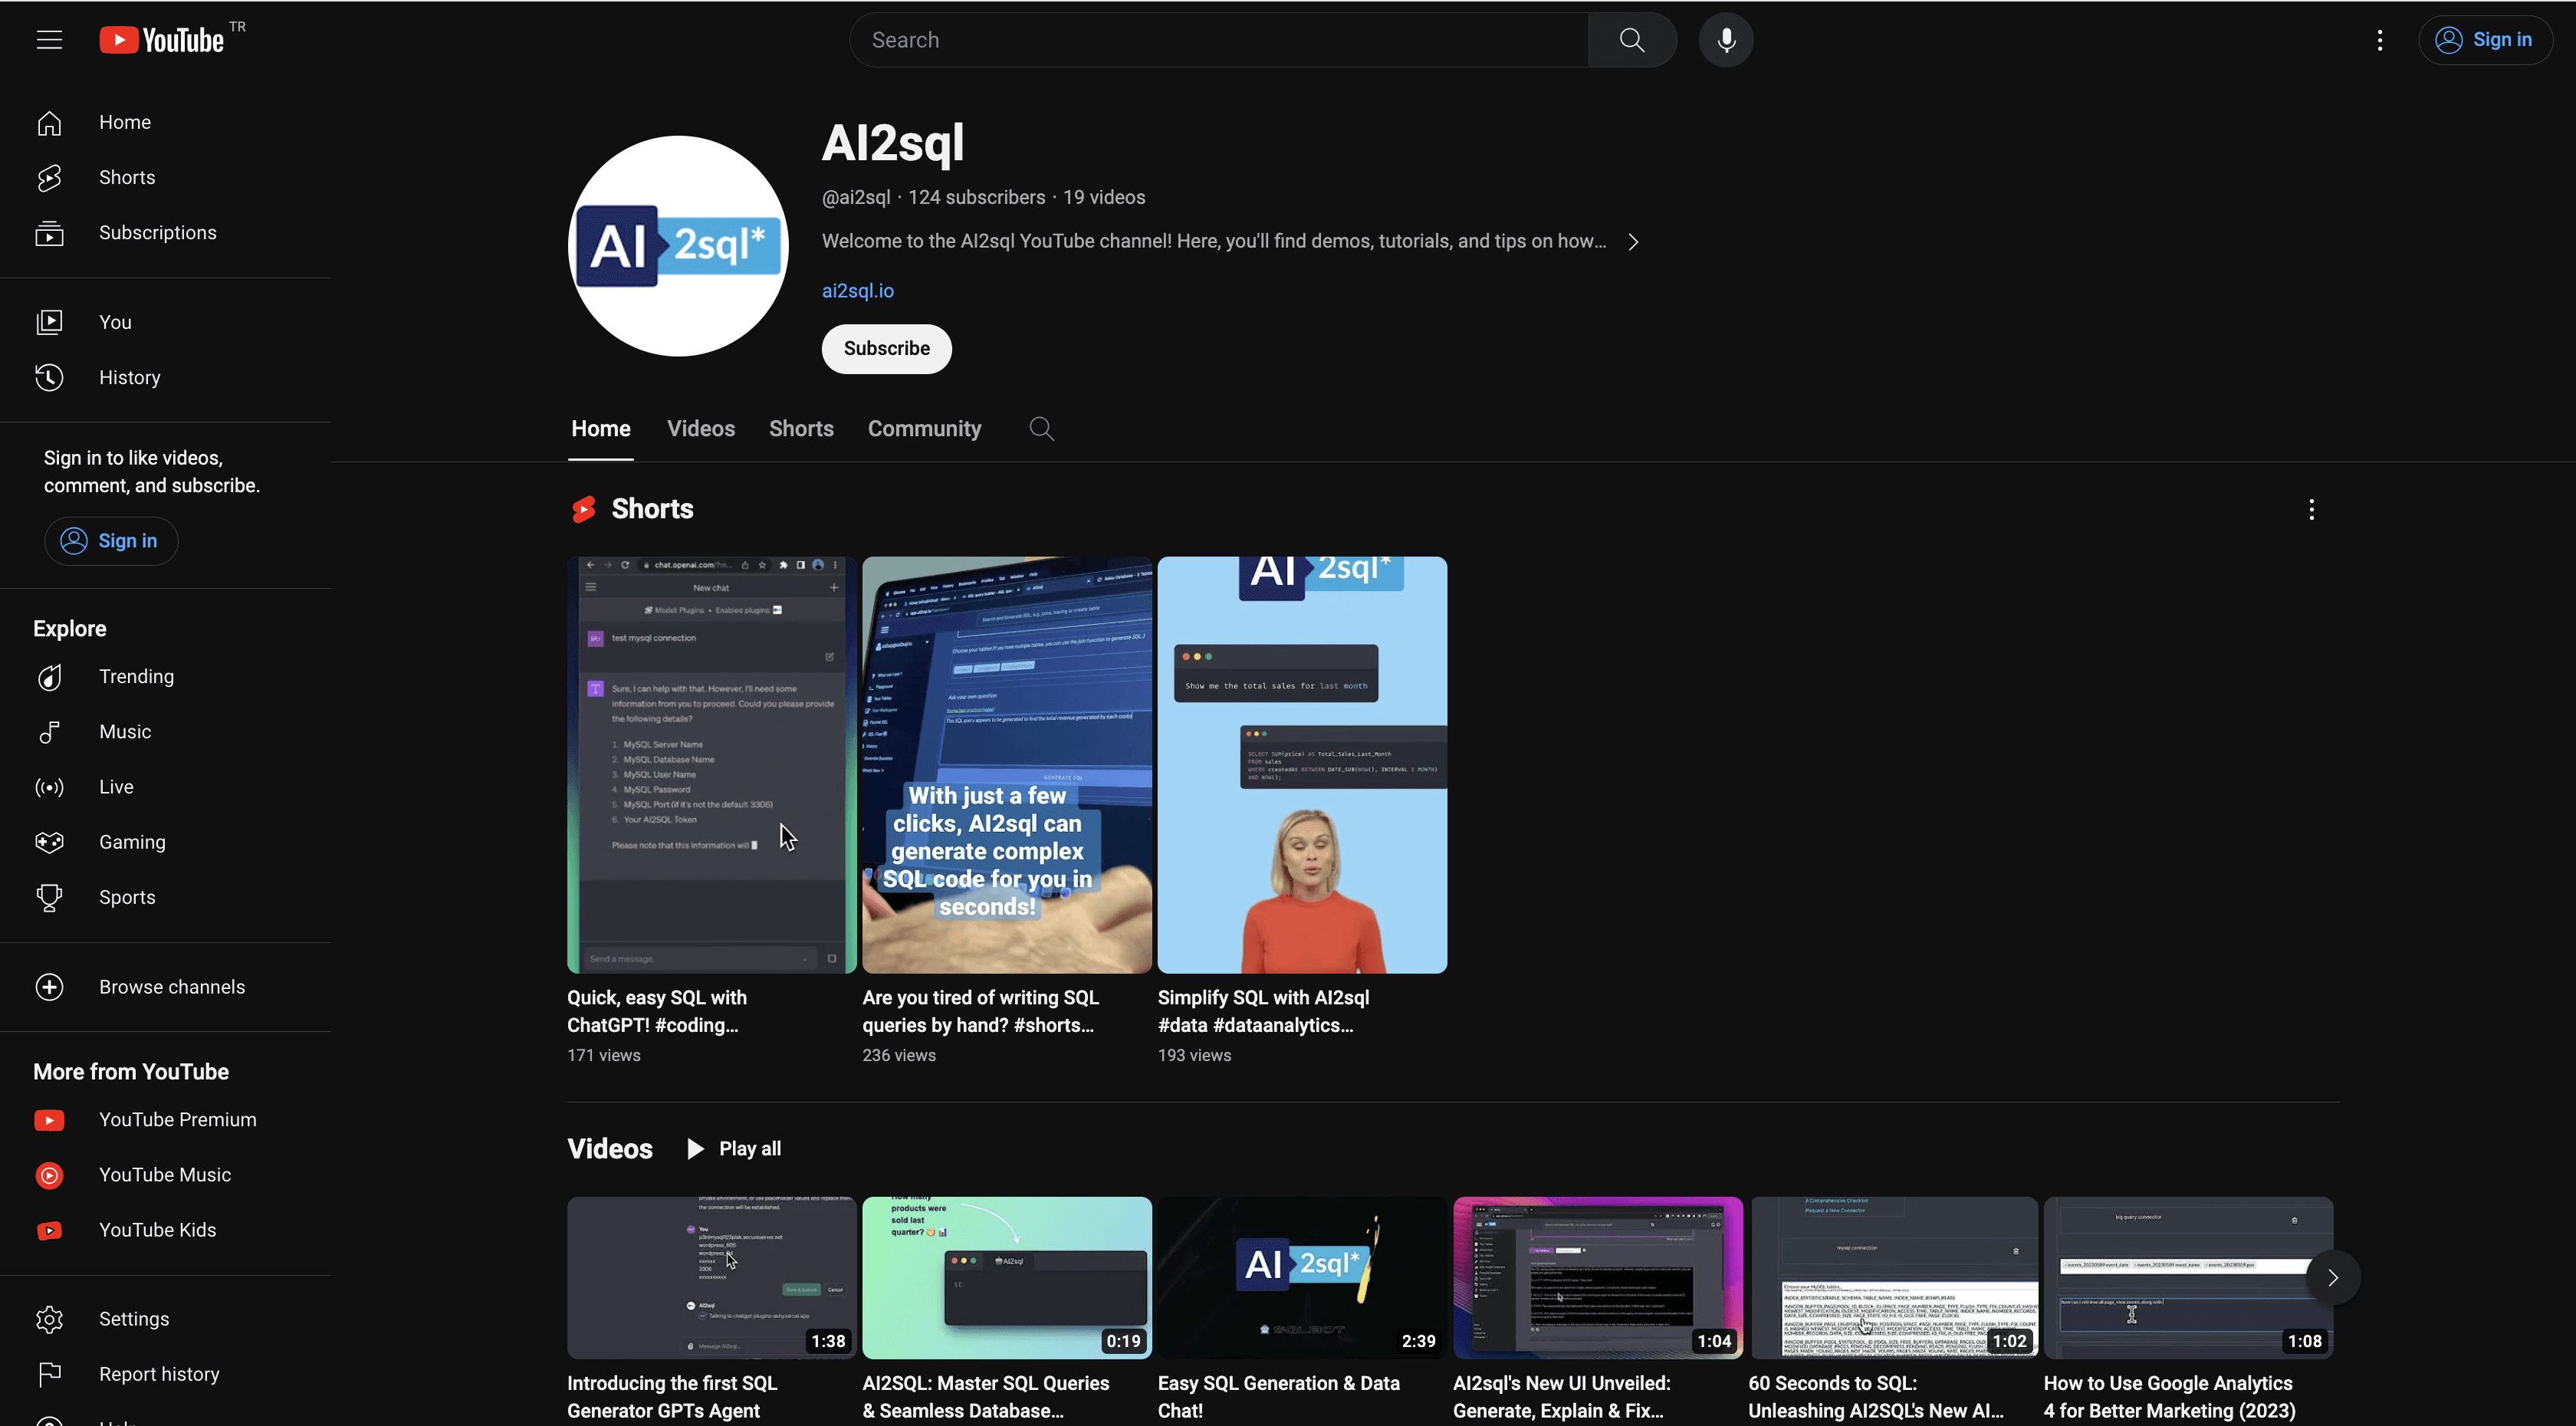Open Report history
The image size is (2576, 1426).
pos(159,1373)
